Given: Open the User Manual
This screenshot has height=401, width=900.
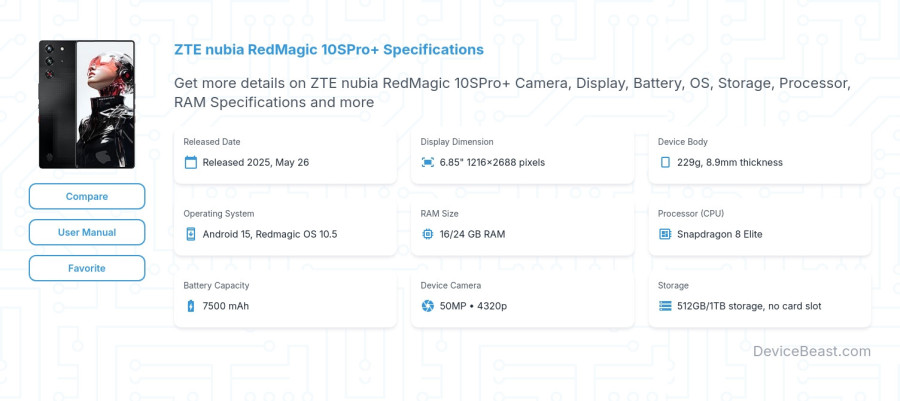Looking at the screenshot, I should click(x=87, y=232).
